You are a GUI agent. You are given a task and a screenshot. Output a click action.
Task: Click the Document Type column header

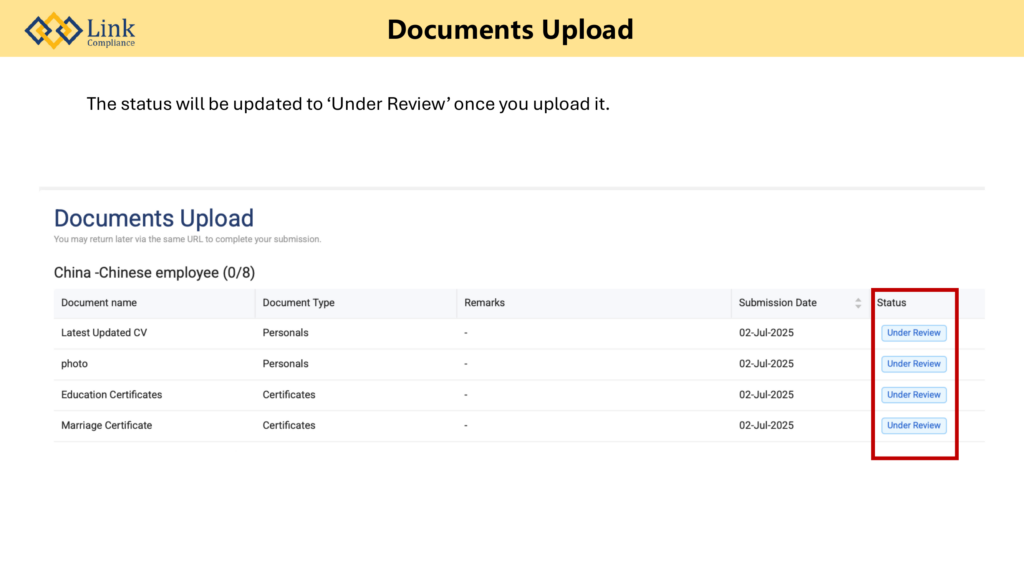(298, 303)
